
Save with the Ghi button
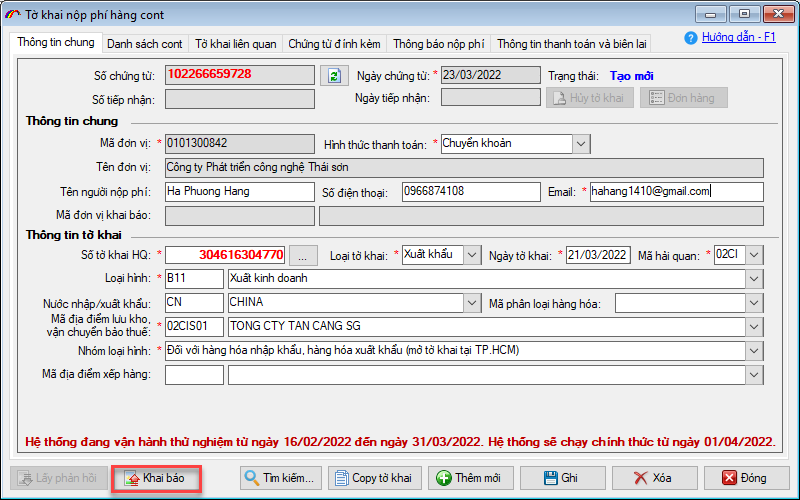tap(562, 478)
